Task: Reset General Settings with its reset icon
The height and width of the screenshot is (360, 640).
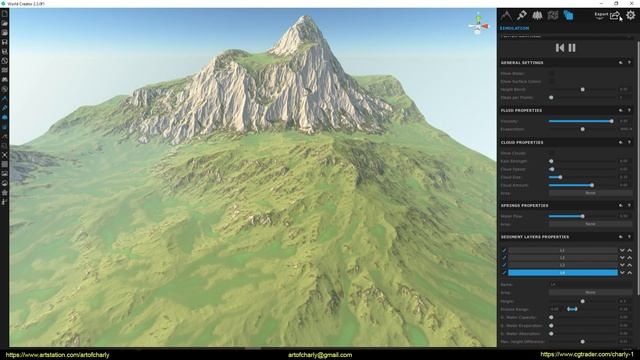Action: [x=621, y=63]
